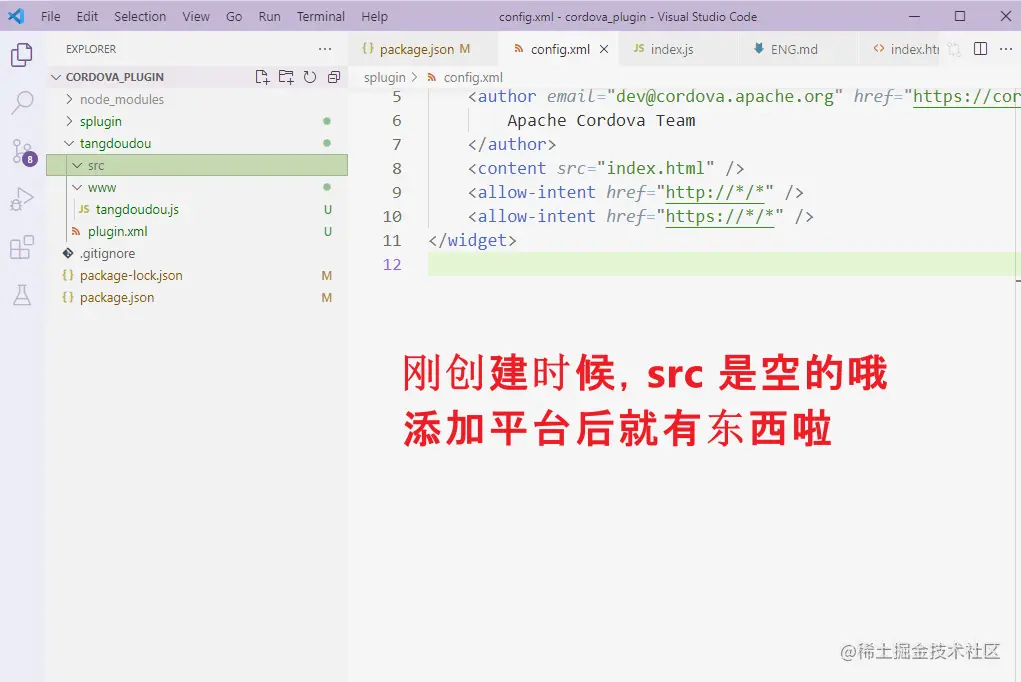
Task: Maximize the VS Code window
Action: click(x=960, y=16)
